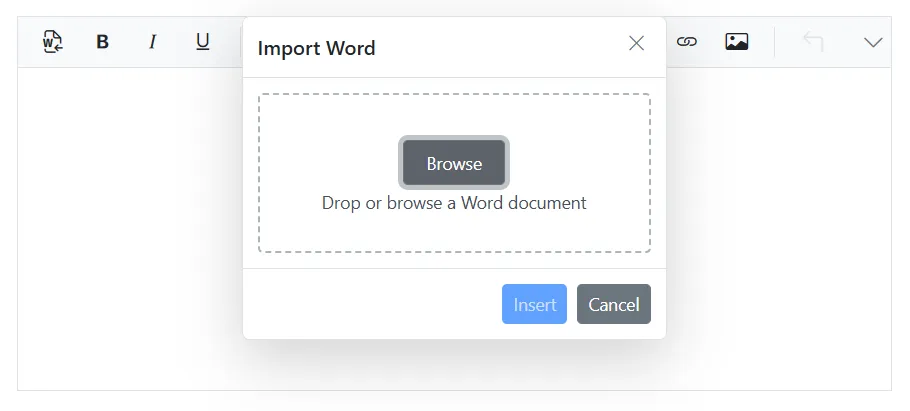Toggle underline formatting

[203, 42]
